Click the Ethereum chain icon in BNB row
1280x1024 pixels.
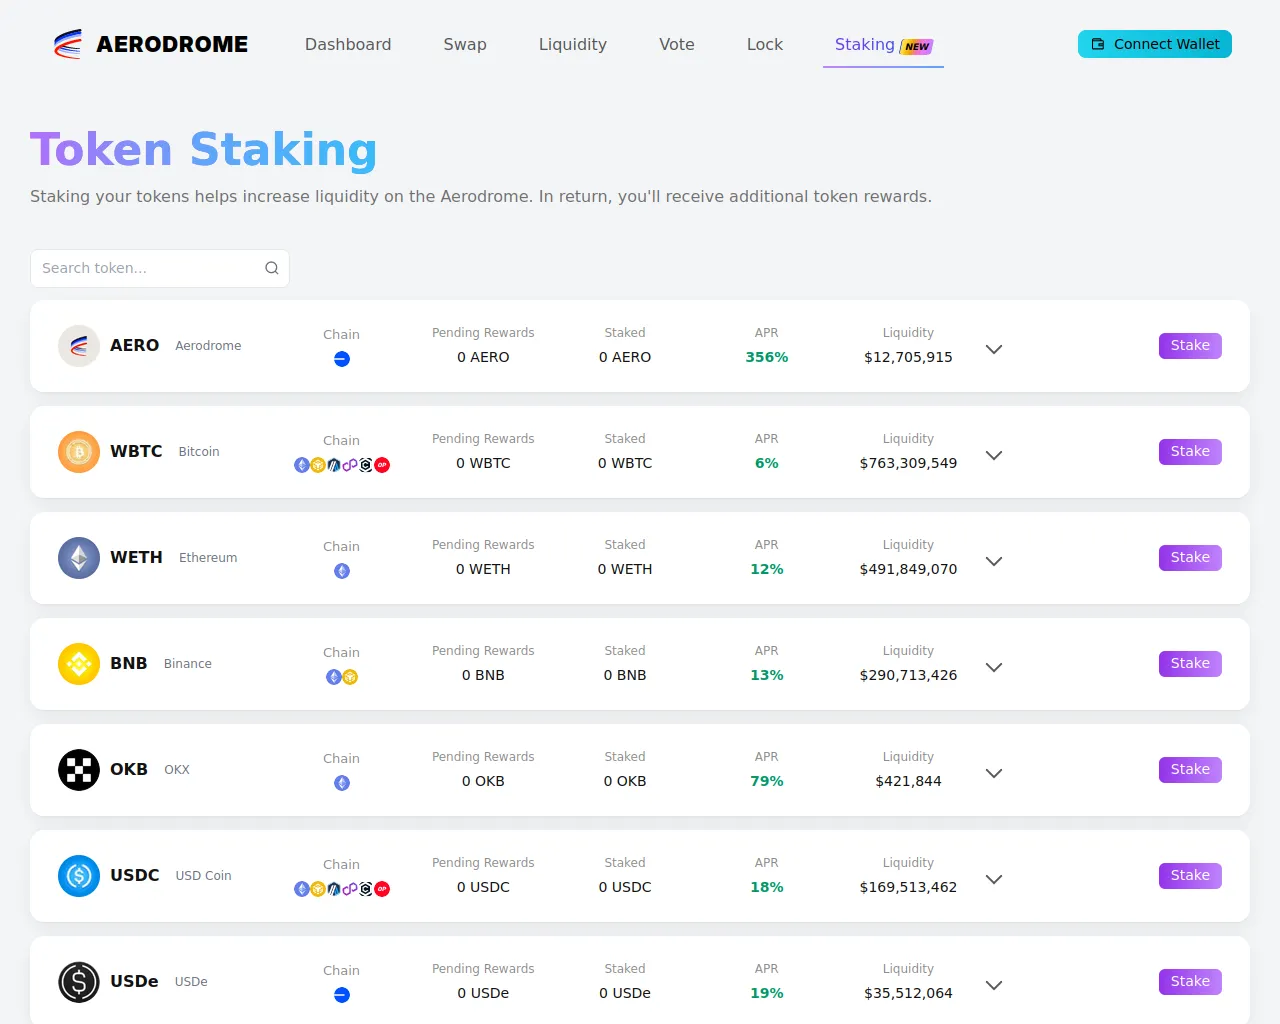click(334, 677)
